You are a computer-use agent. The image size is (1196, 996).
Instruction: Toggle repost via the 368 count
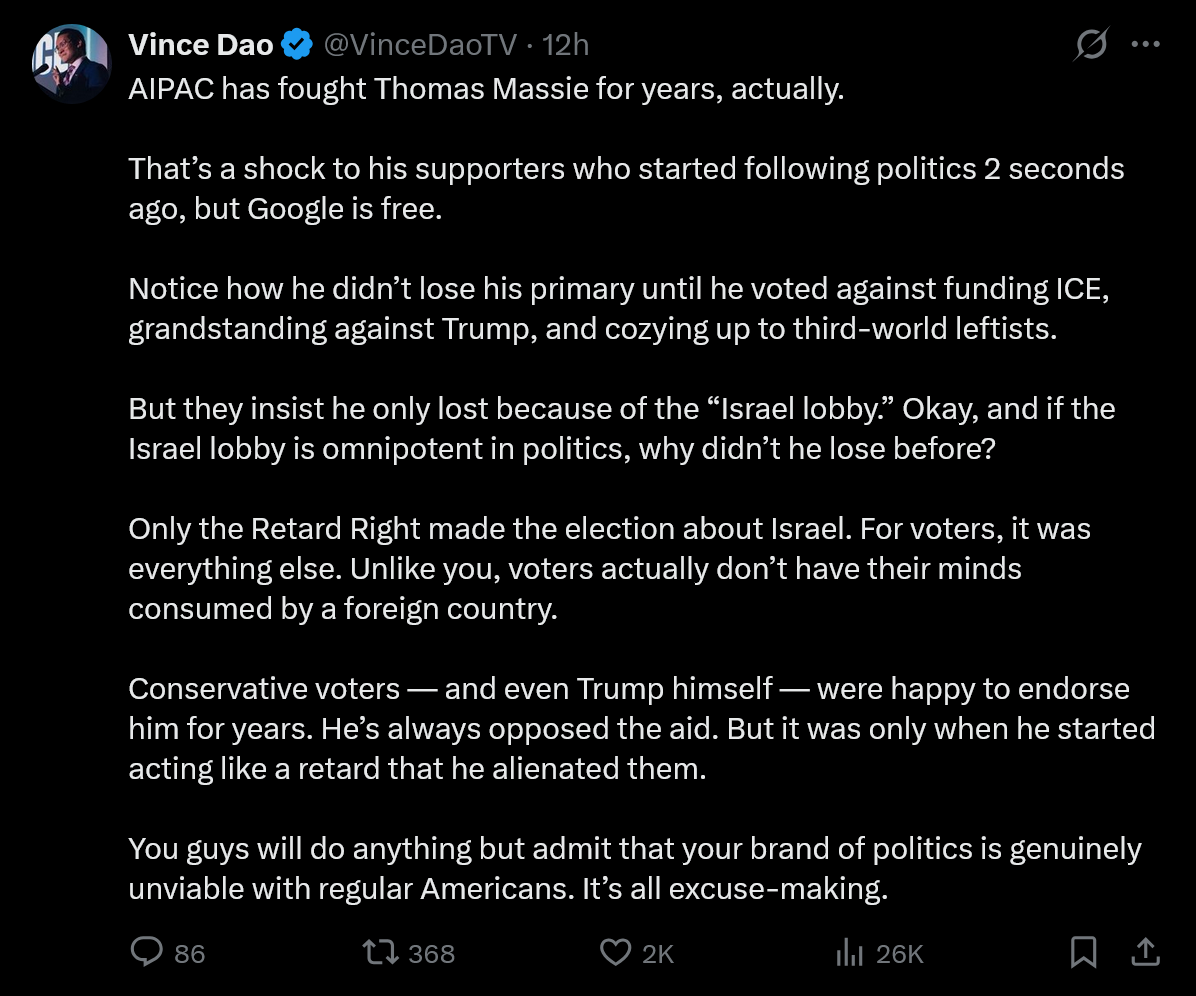click(x=431, y=954)
